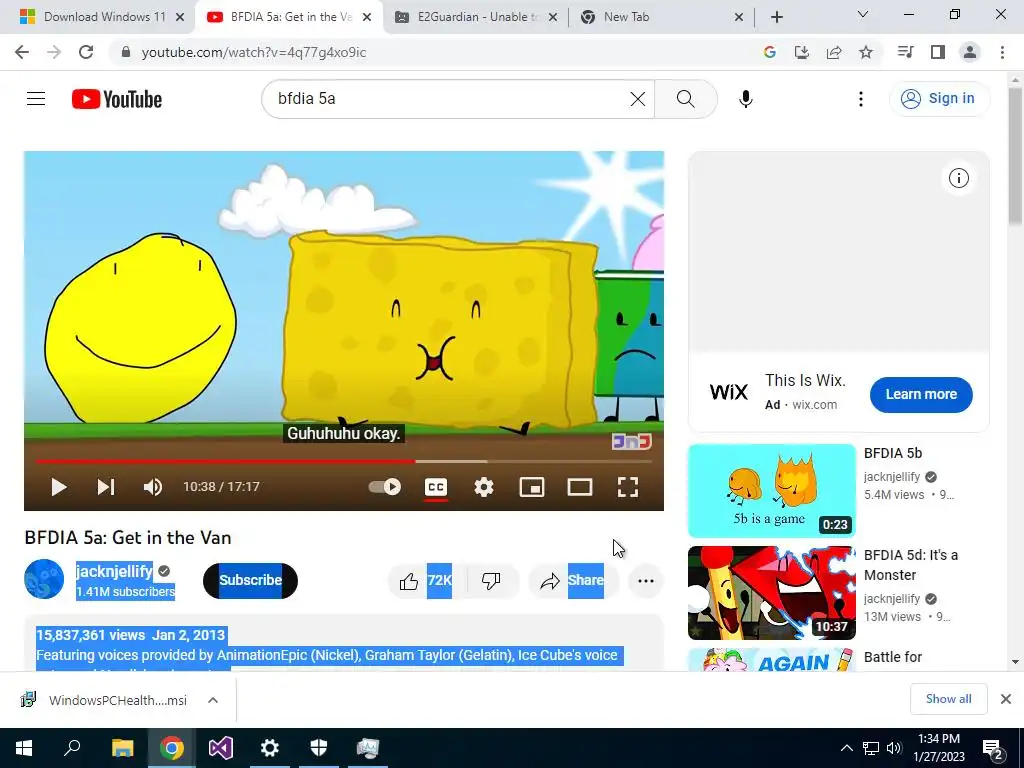
Task: Like the video (72K)
Action: pyautogui.click(x=428, y=581)
